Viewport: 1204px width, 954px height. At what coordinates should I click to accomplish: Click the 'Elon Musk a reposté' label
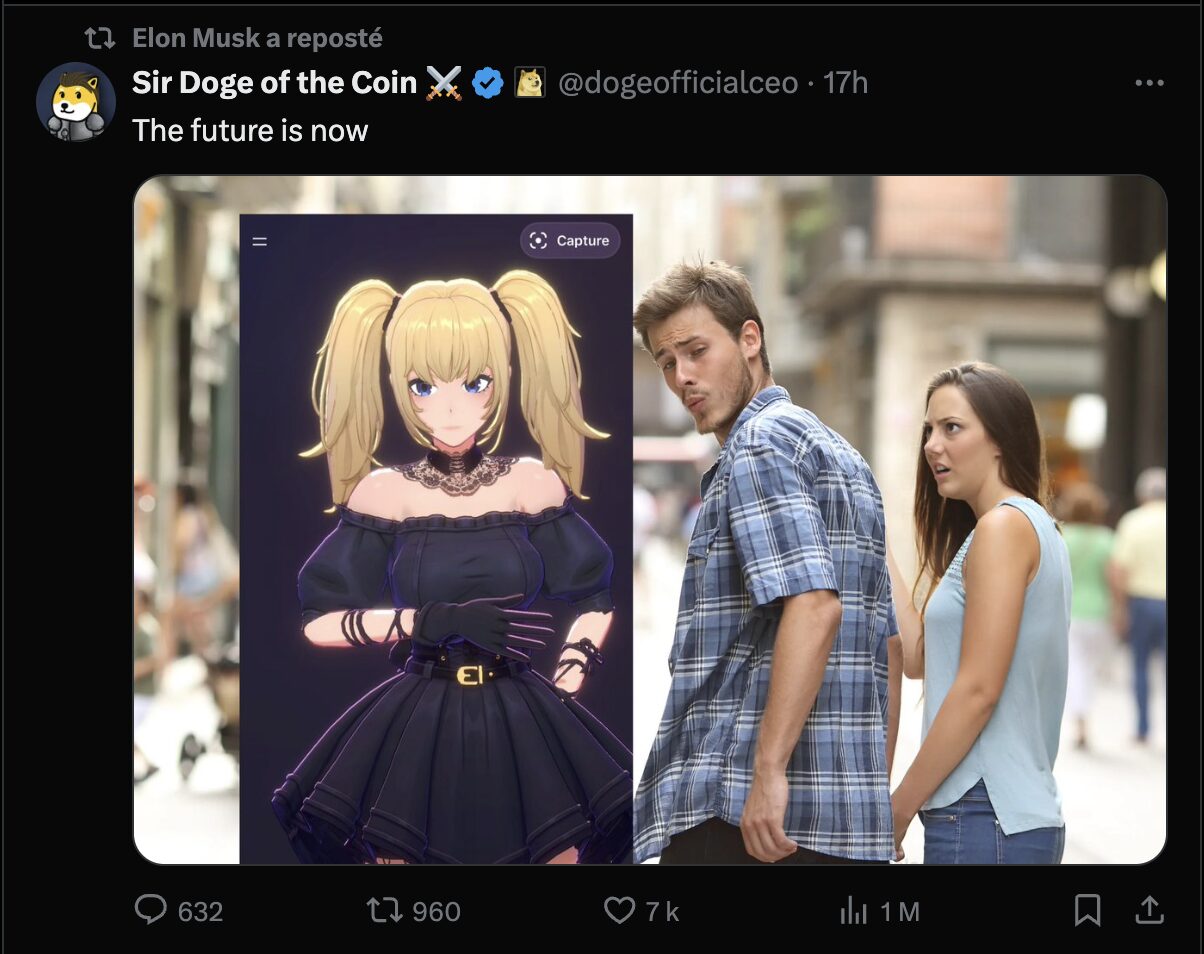pyautogui.click(x=257, y=38)
